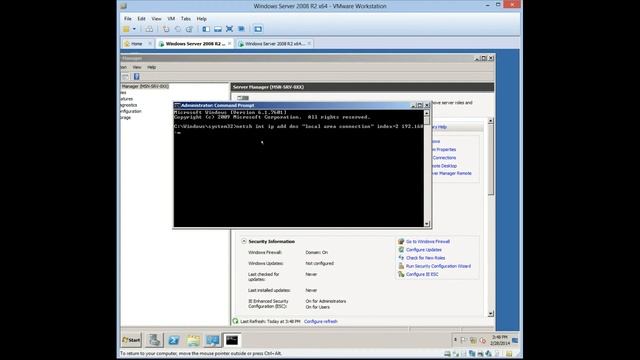Open Server Manager from taskbar

click(154, 340)
